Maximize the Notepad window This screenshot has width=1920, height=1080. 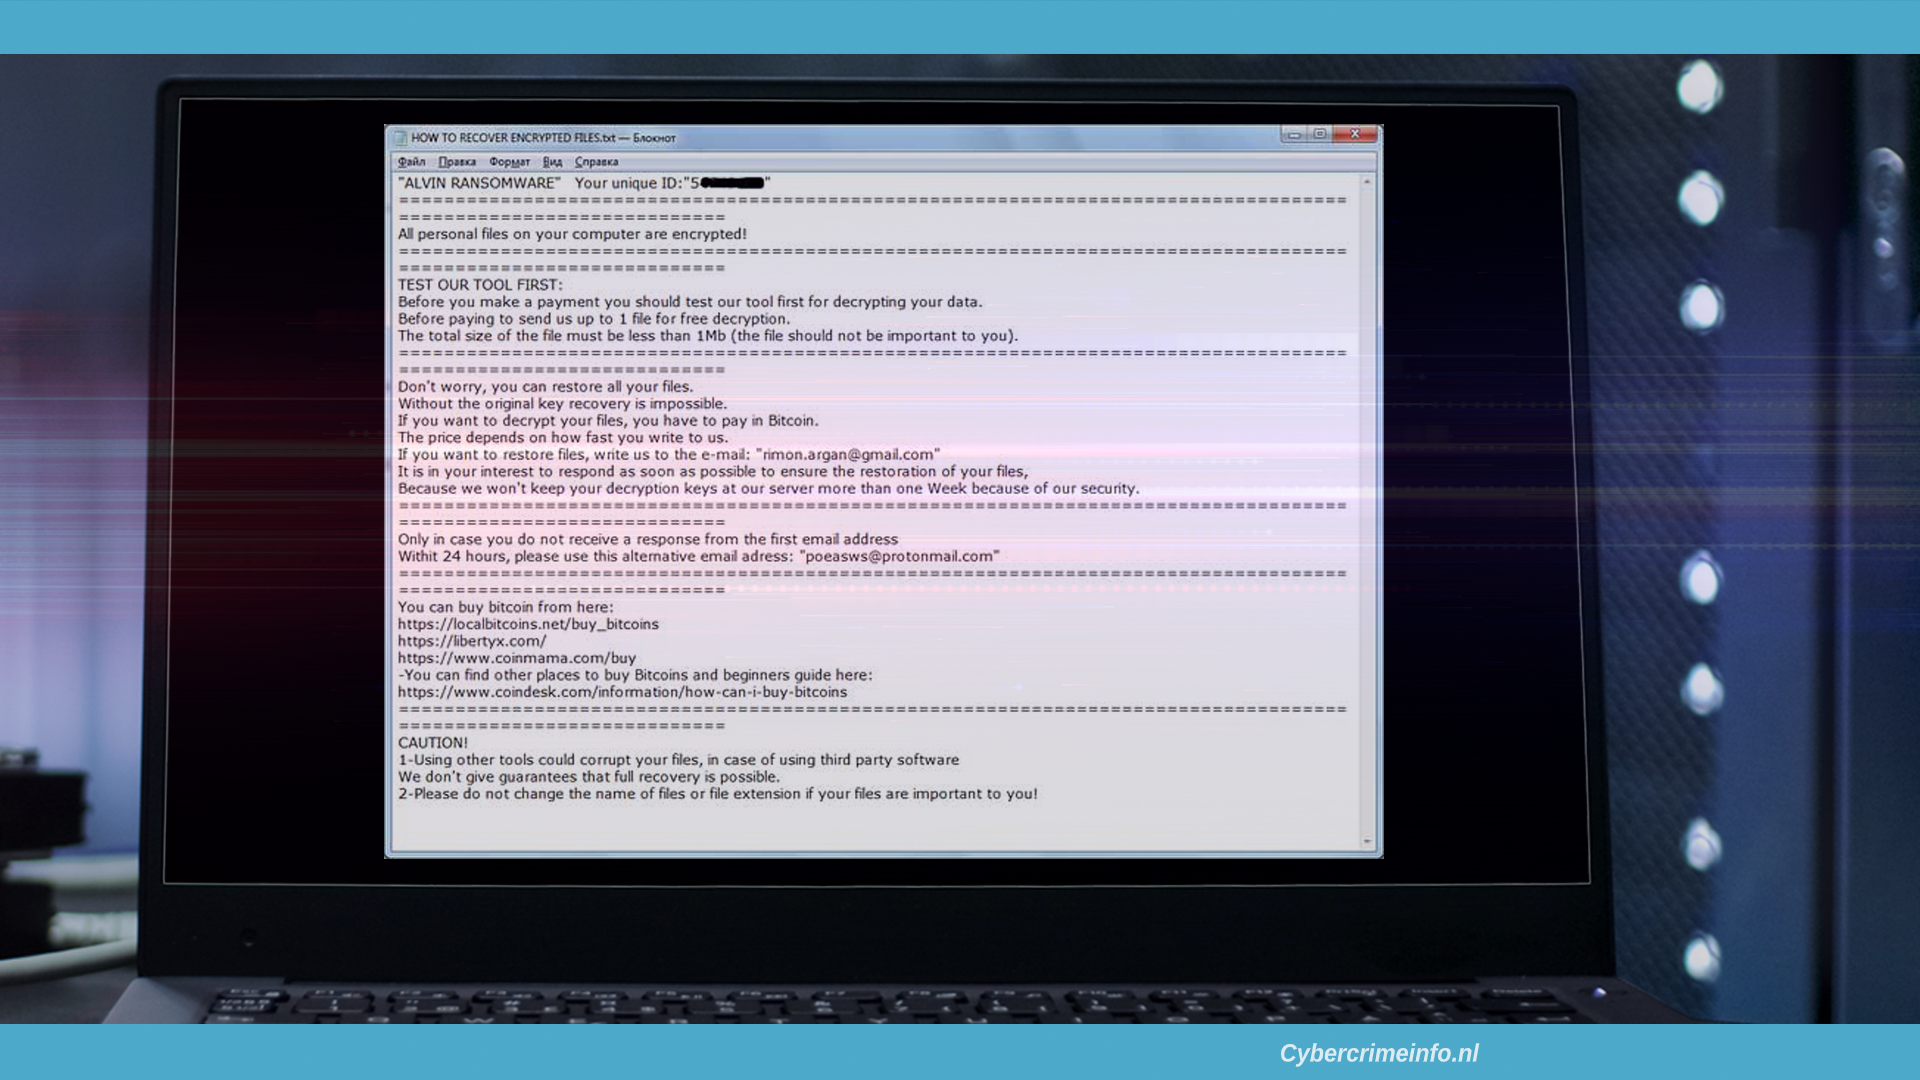[1320, 134]
